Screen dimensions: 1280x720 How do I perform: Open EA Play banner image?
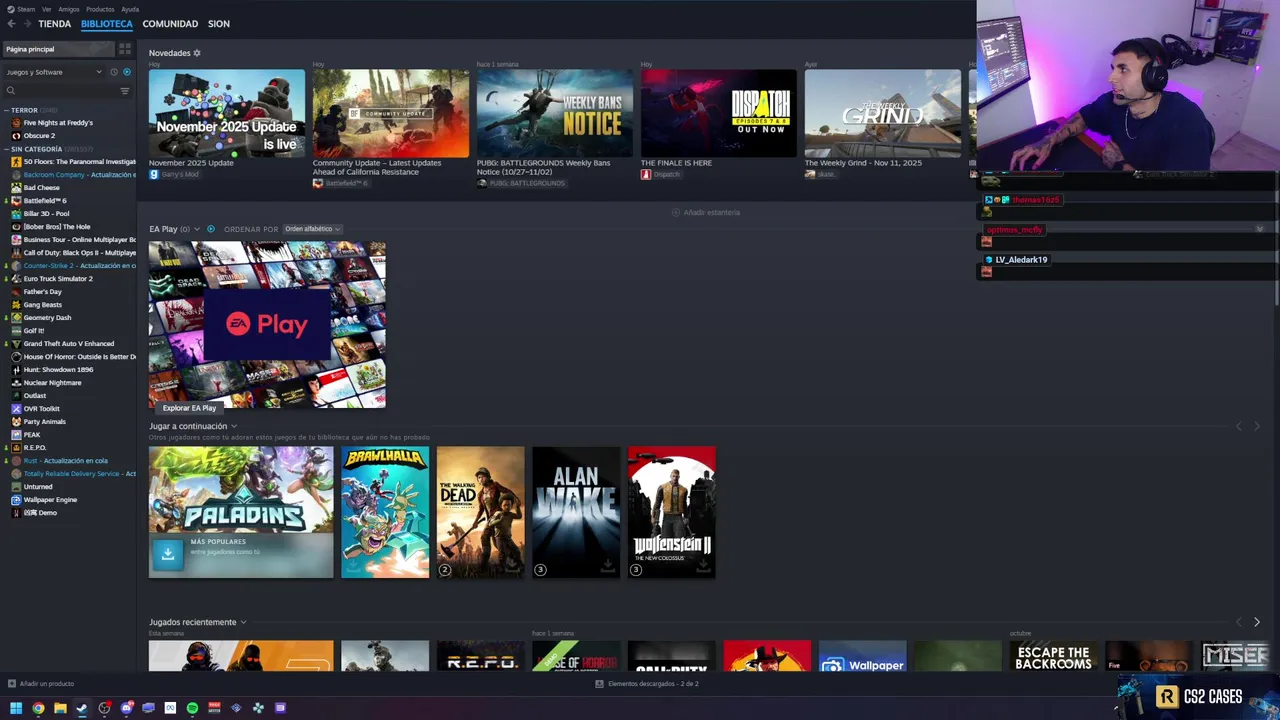point(267,324)
